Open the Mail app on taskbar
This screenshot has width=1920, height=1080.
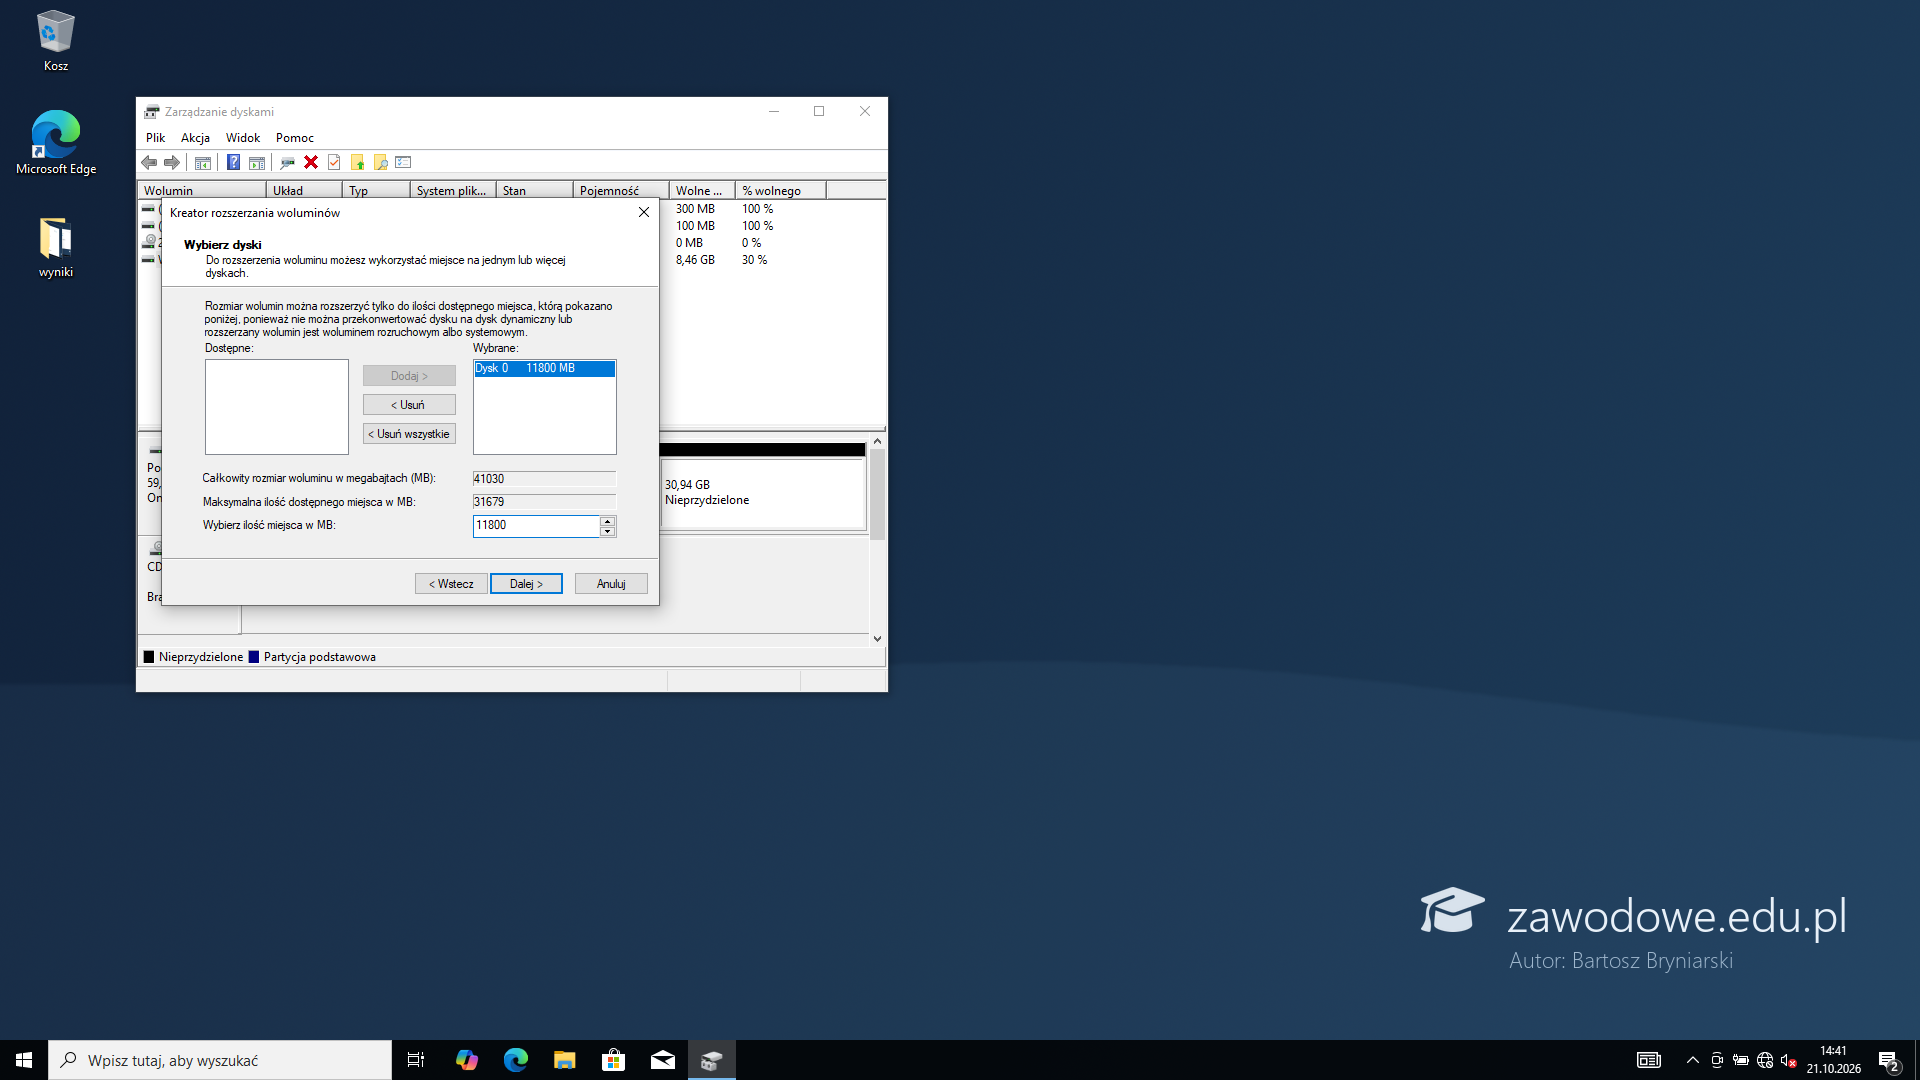pyautogui.click(x=662, y=1060)
